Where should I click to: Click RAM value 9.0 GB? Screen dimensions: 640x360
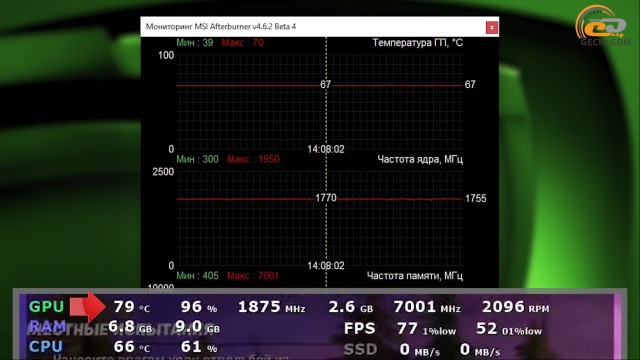point(198,327)
